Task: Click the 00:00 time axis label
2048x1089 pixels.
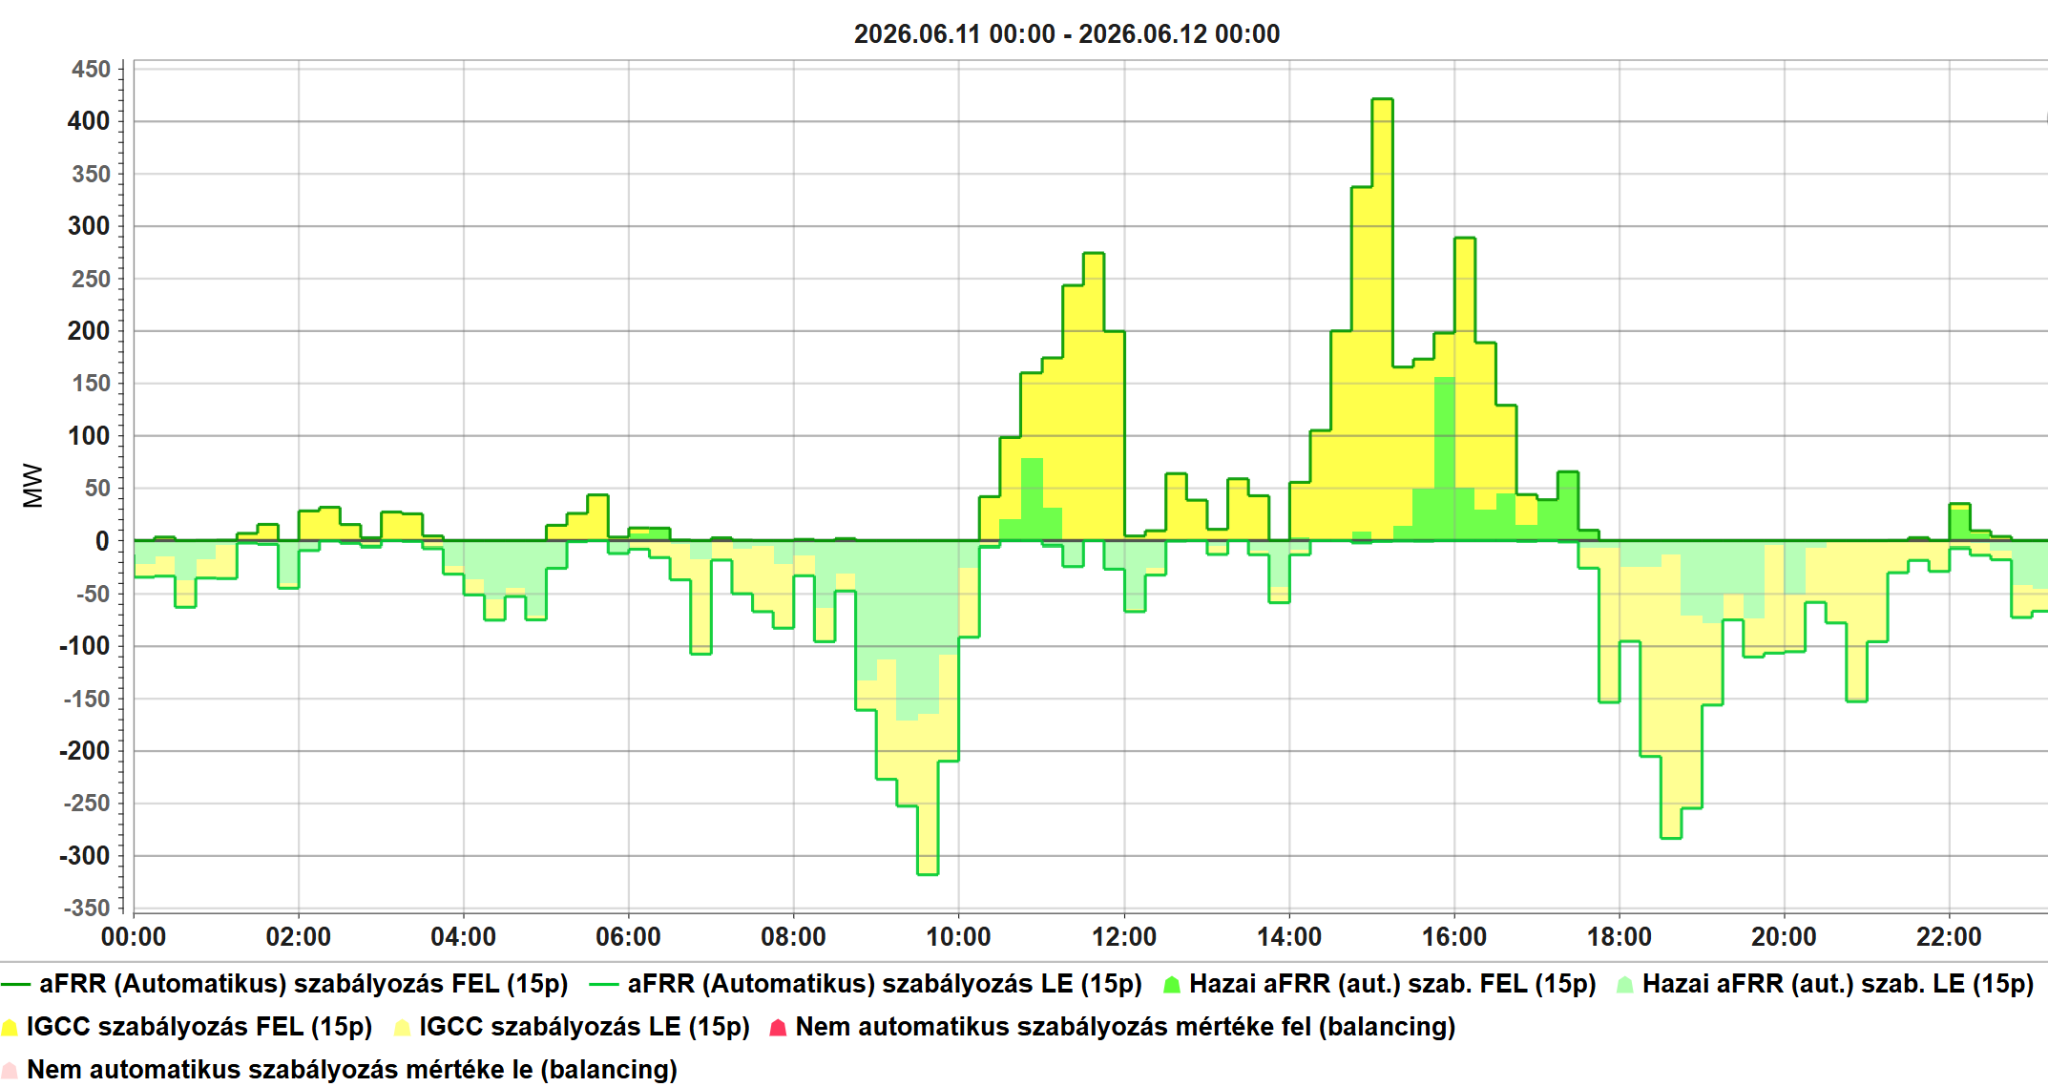Action: (x=134, y=937)
